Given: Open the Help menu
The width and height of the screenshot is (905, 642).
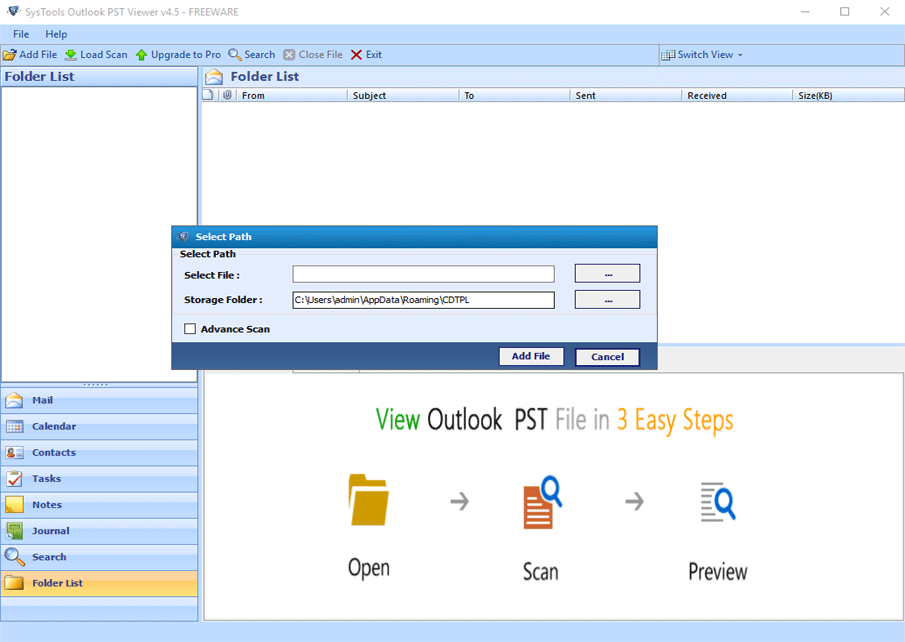Looking at the screenshot, I should (56, 34).
